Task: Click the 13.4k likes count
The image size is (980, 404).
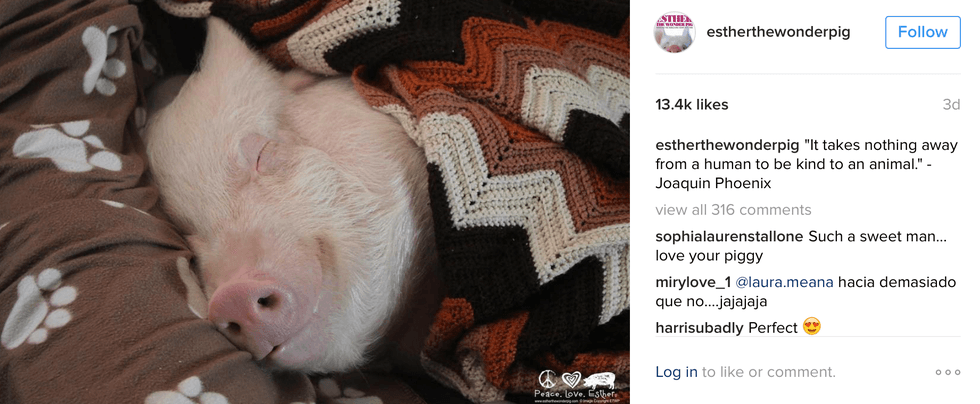Action: (692, 104)
